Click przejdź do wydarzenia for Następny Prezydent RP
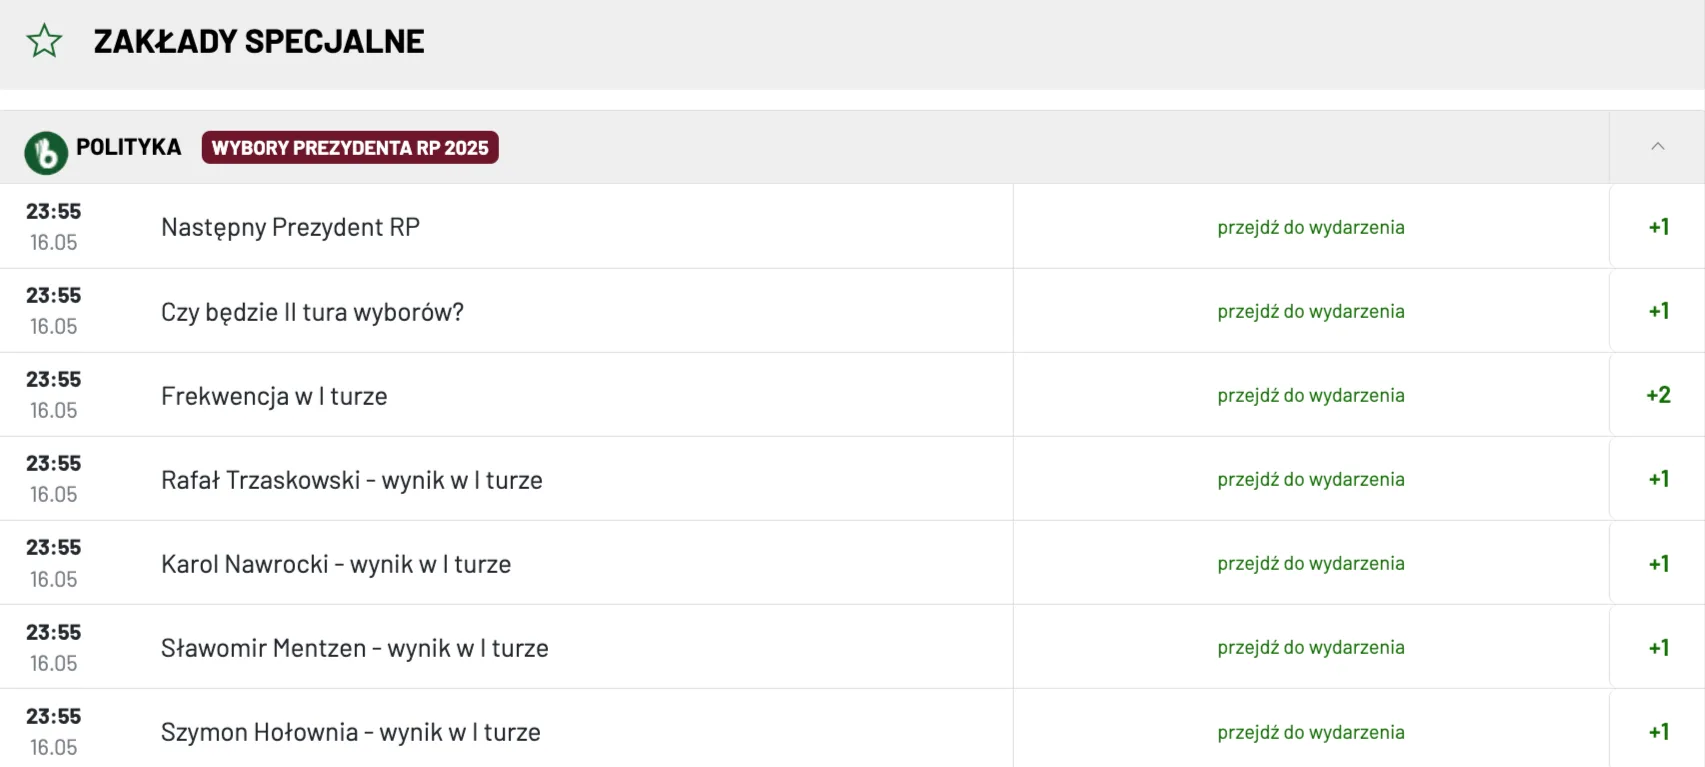This screenshot has width=1705, height=767. 1311,227
